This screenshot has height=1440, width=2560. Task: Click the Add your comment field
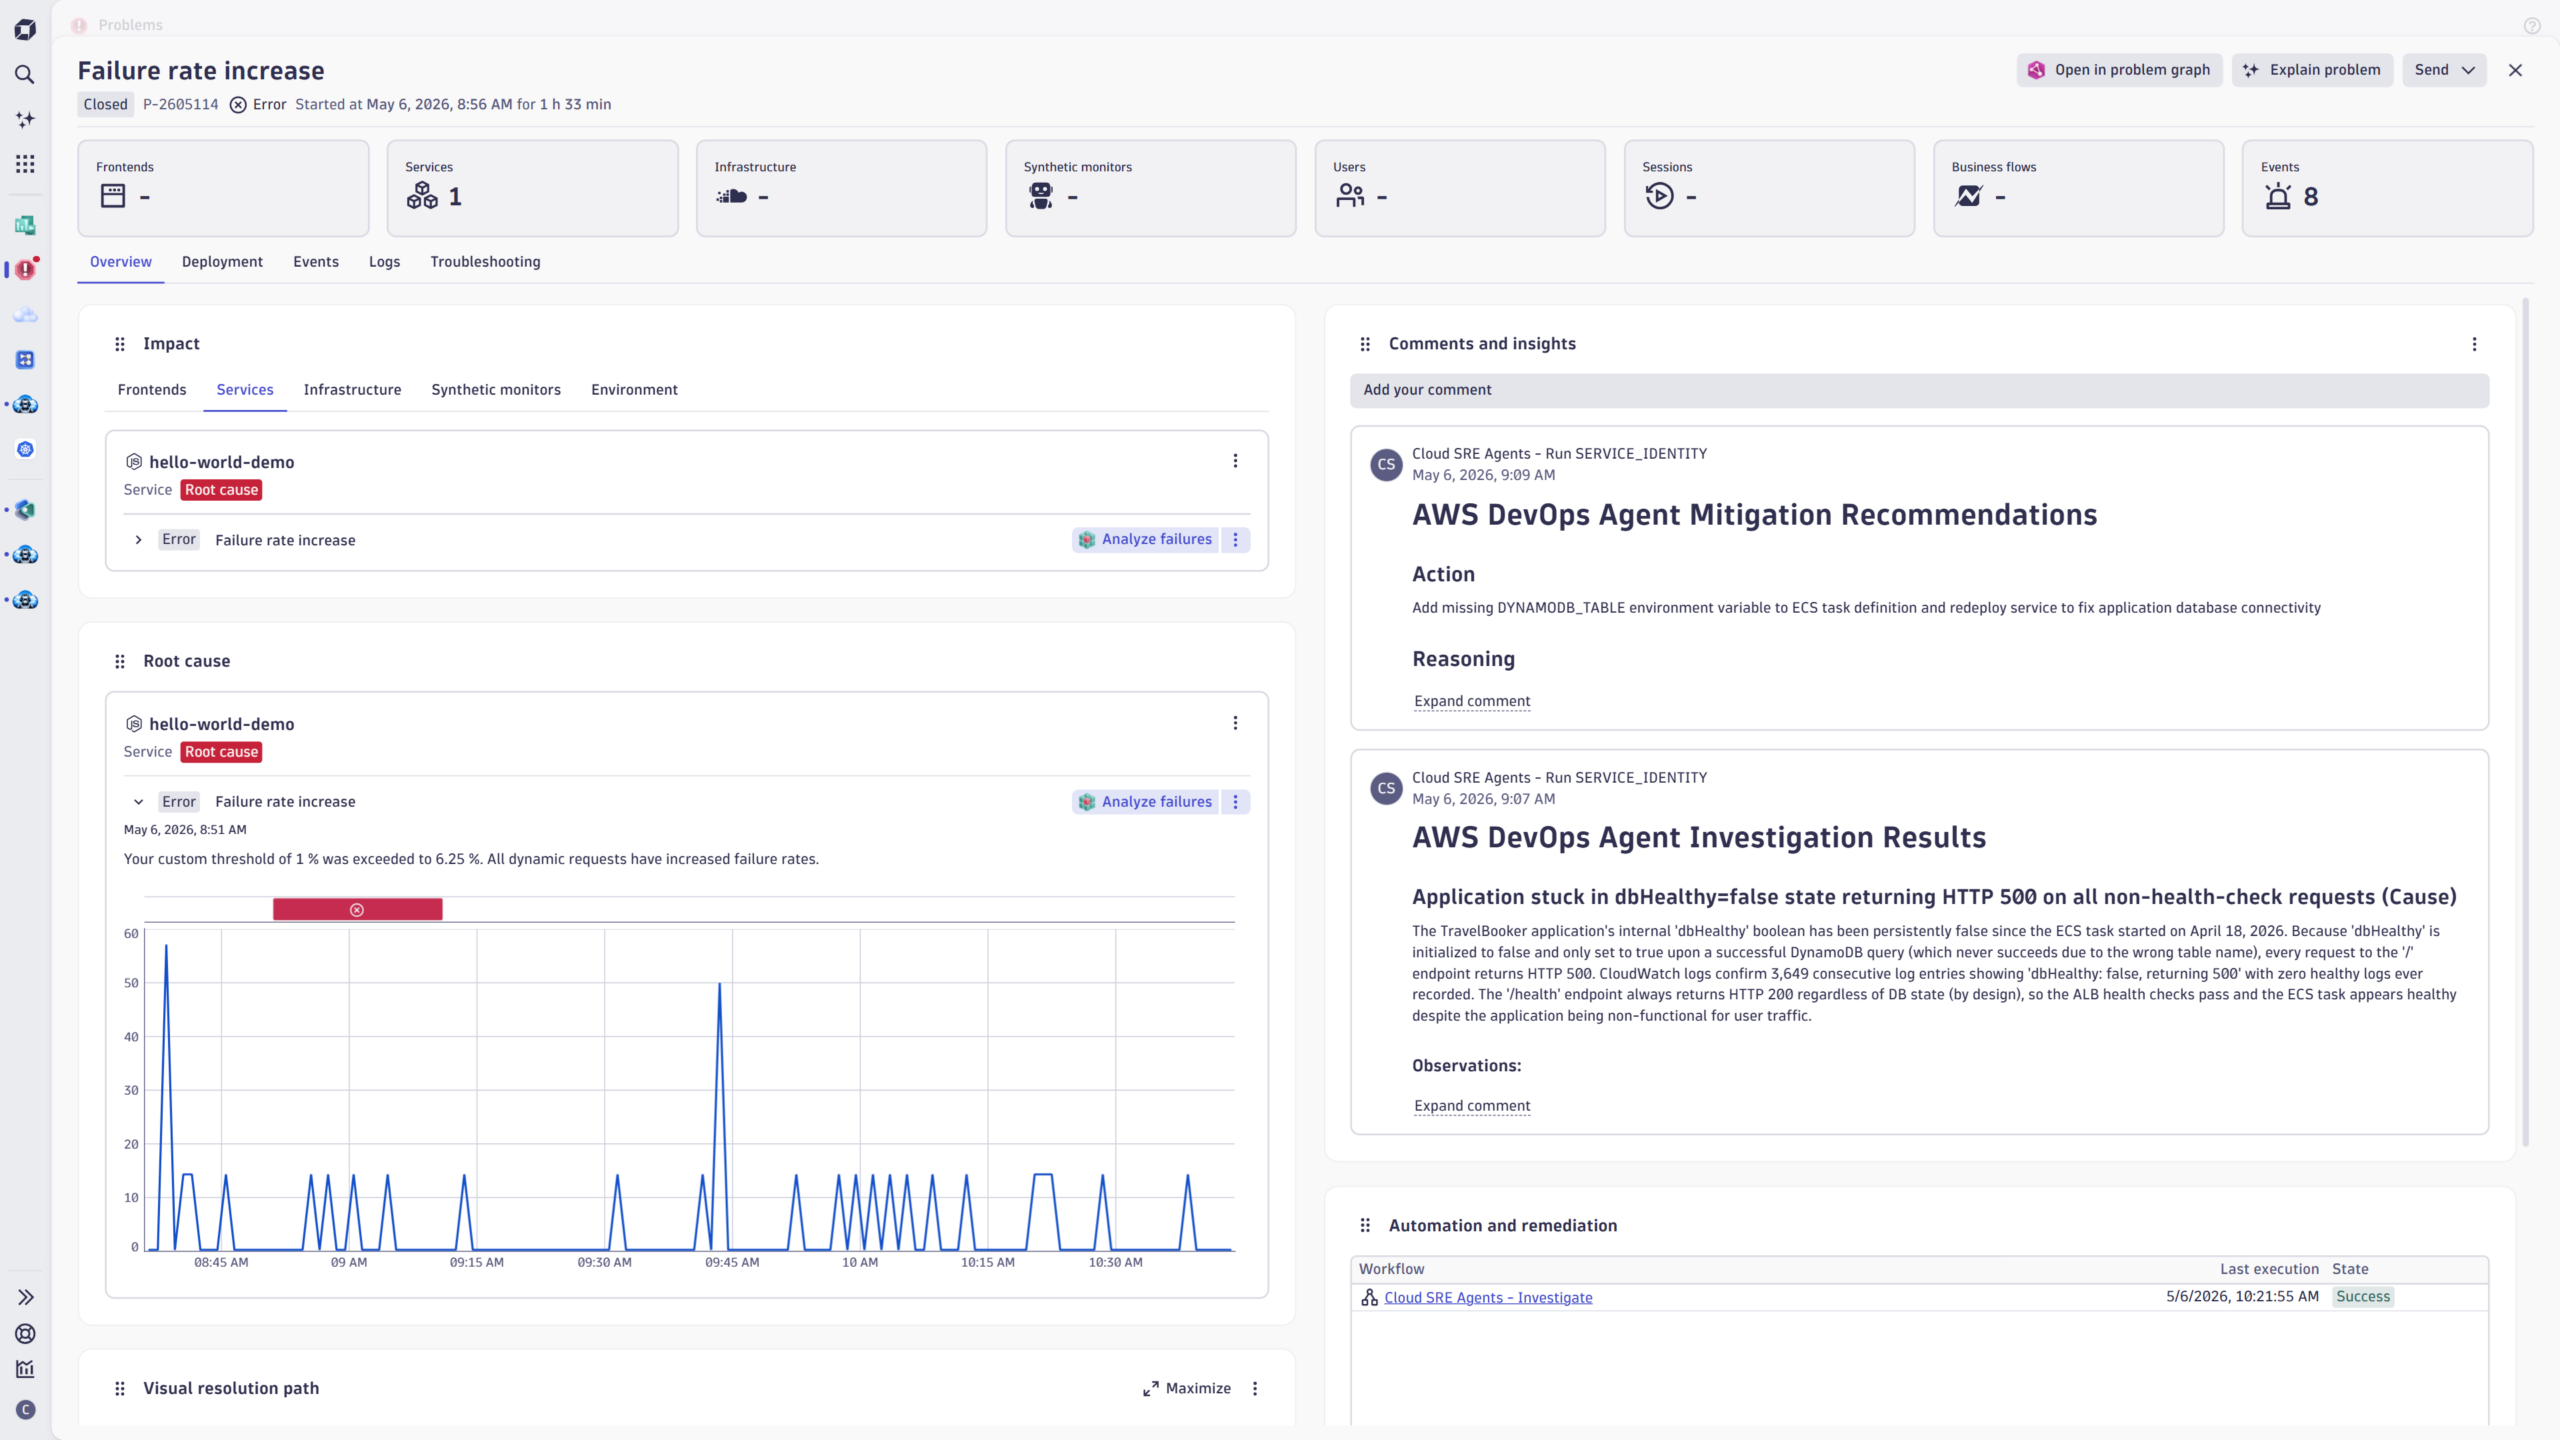pos(1919,390)
